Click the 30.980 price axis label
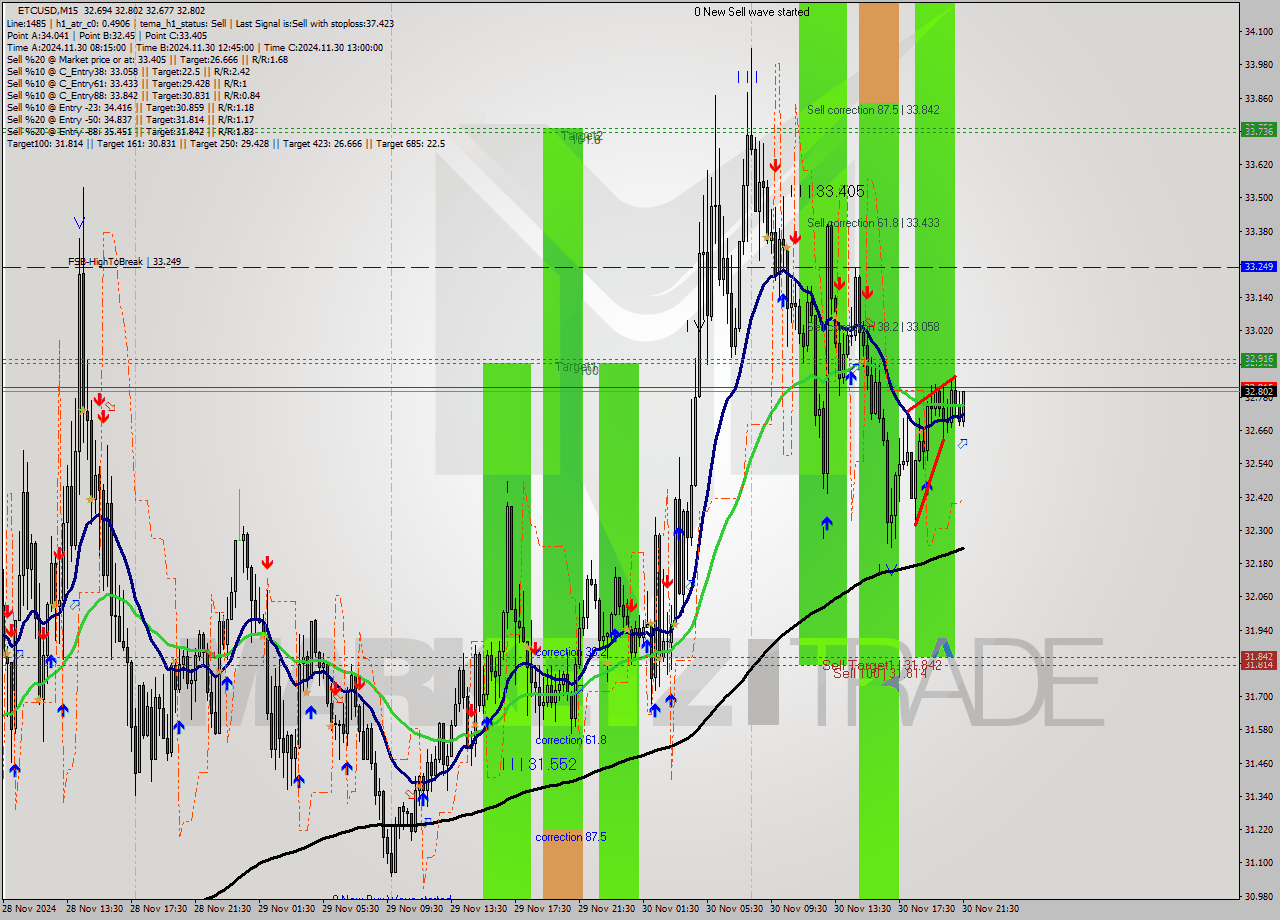This screenshot has height=920, width=1280. click(1259, 896)
